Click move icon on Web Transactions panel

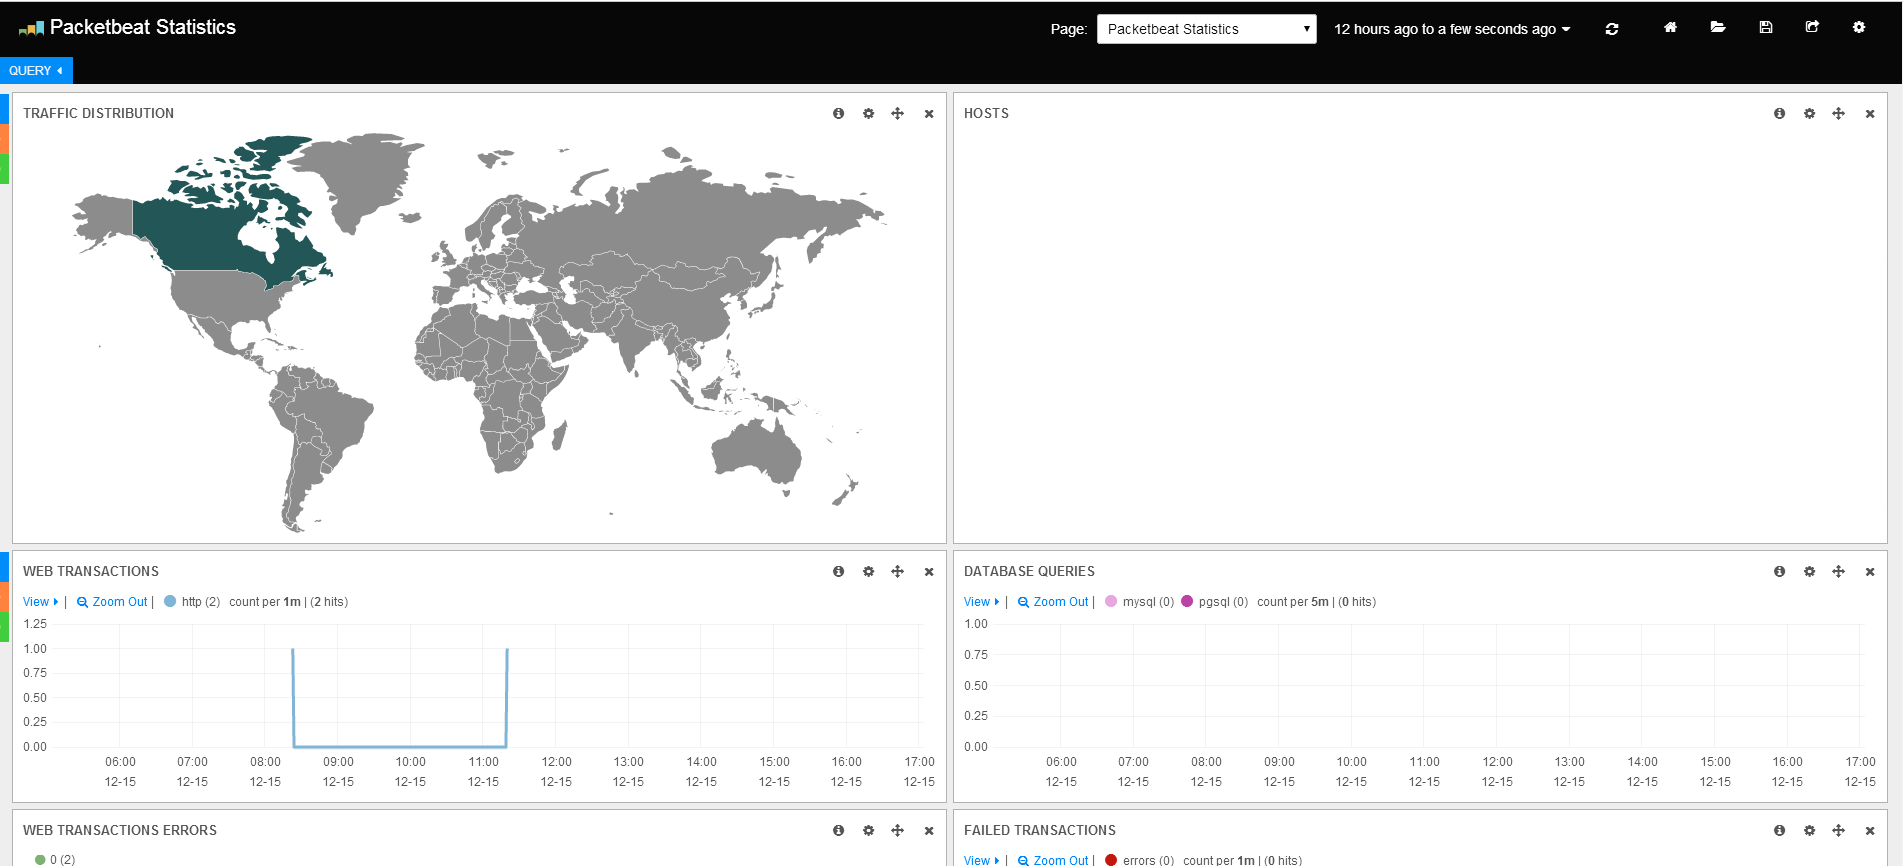click(x=898, y=572)
